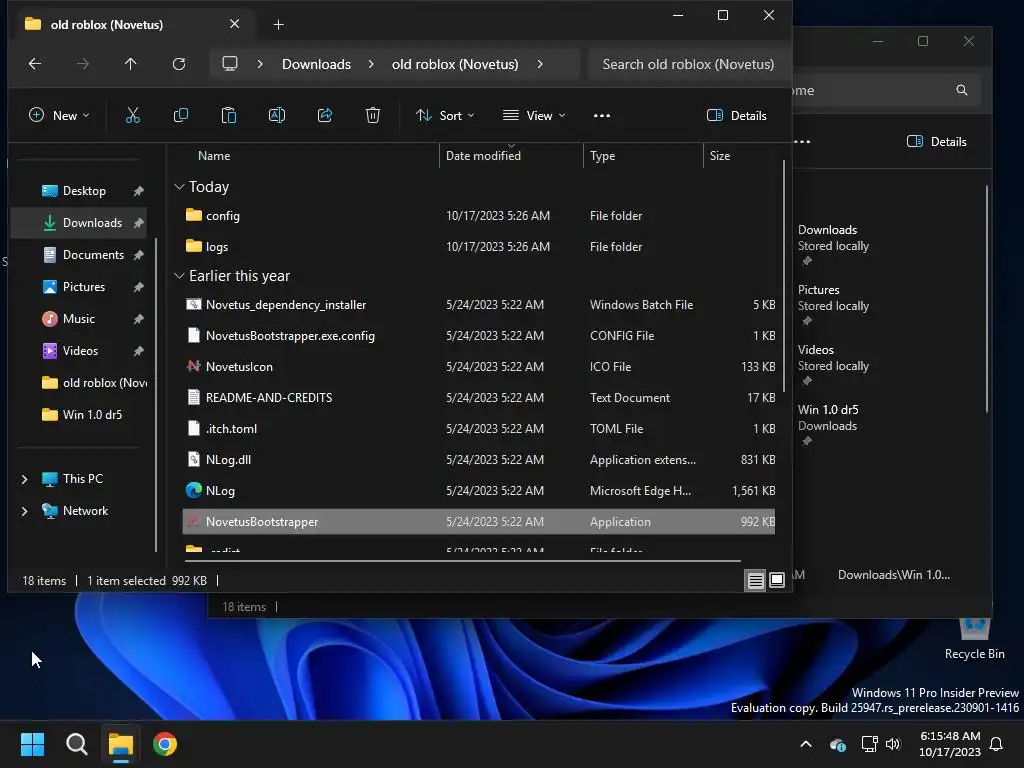The width and height of the screenshot is (1024, 768).
Task: Expand Network in navigation pane
Action: [25, 511]
